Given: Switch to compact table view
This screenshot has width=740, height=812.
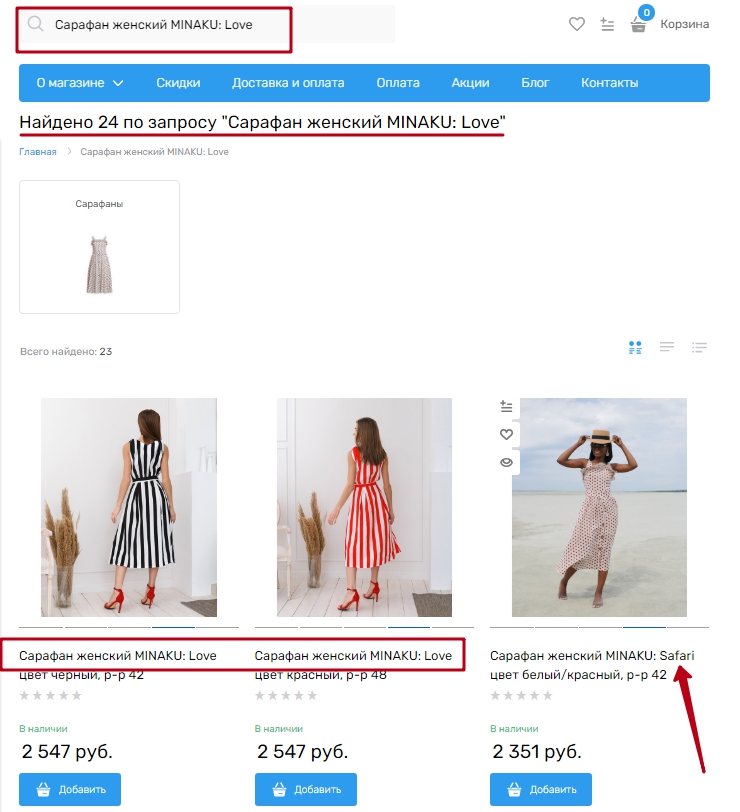Looking at the screenshot, I should click(699, 347).
